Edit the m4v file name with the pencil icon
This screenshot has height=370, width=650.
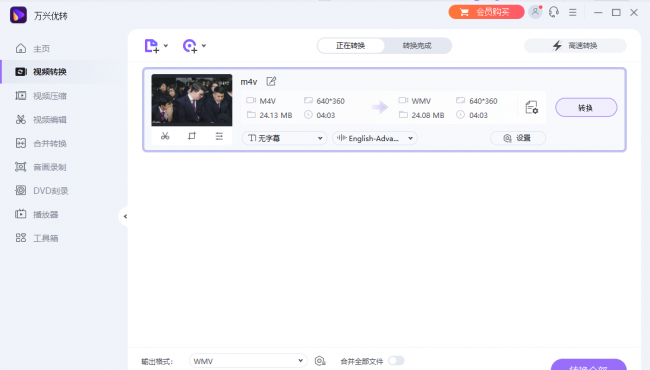(271, 81)
